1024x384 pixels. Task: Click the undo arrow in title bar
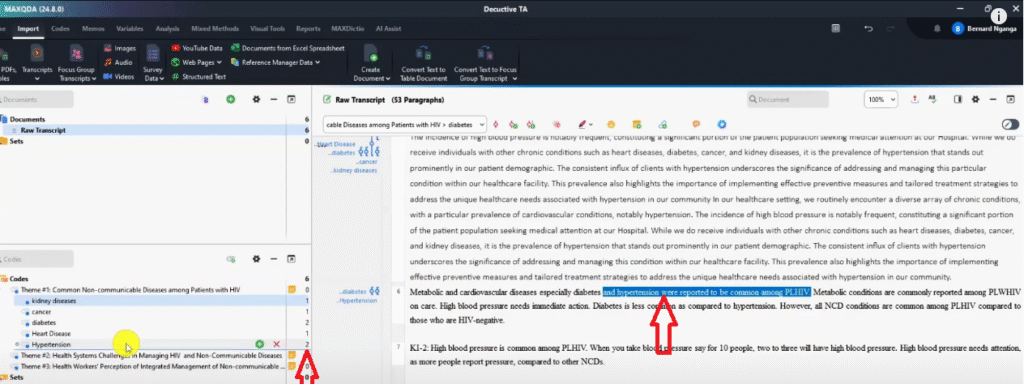(868, 29)
